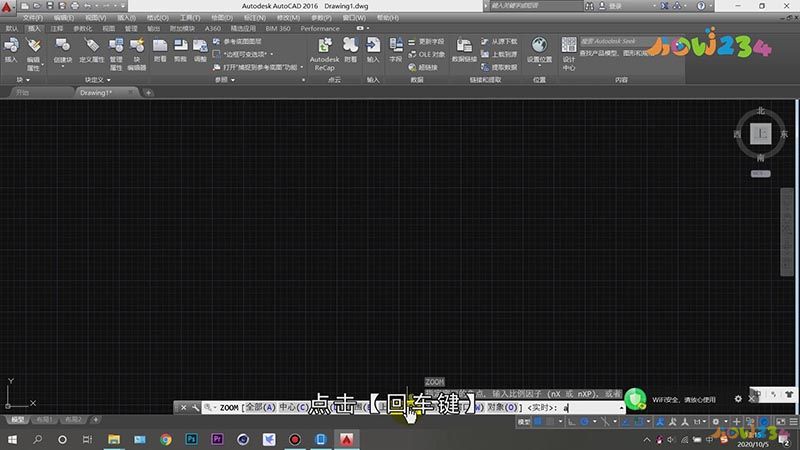Switch to the BIM 360 ribbon tab

(x=278, y=29)
